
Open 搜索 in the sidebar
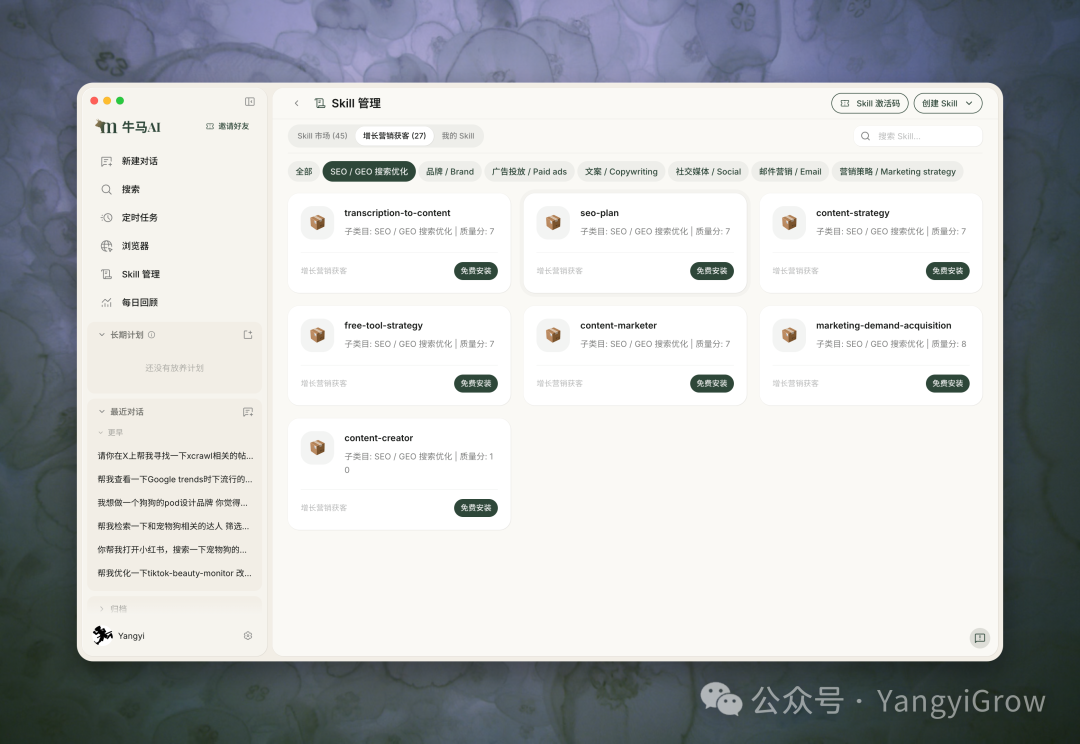(174, 189)
